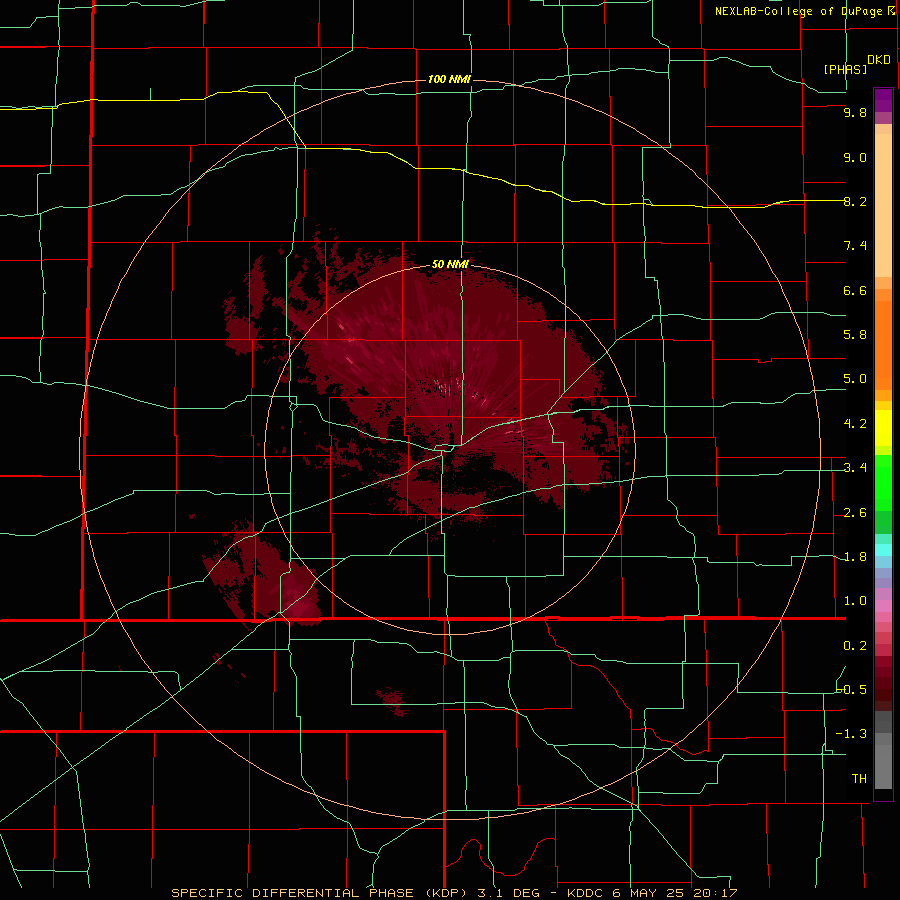The width and height of the screenshot is (900, 900).
Task: Click the [PHAS] legend label
Action: pyautogui.click(x=845, y=69)
